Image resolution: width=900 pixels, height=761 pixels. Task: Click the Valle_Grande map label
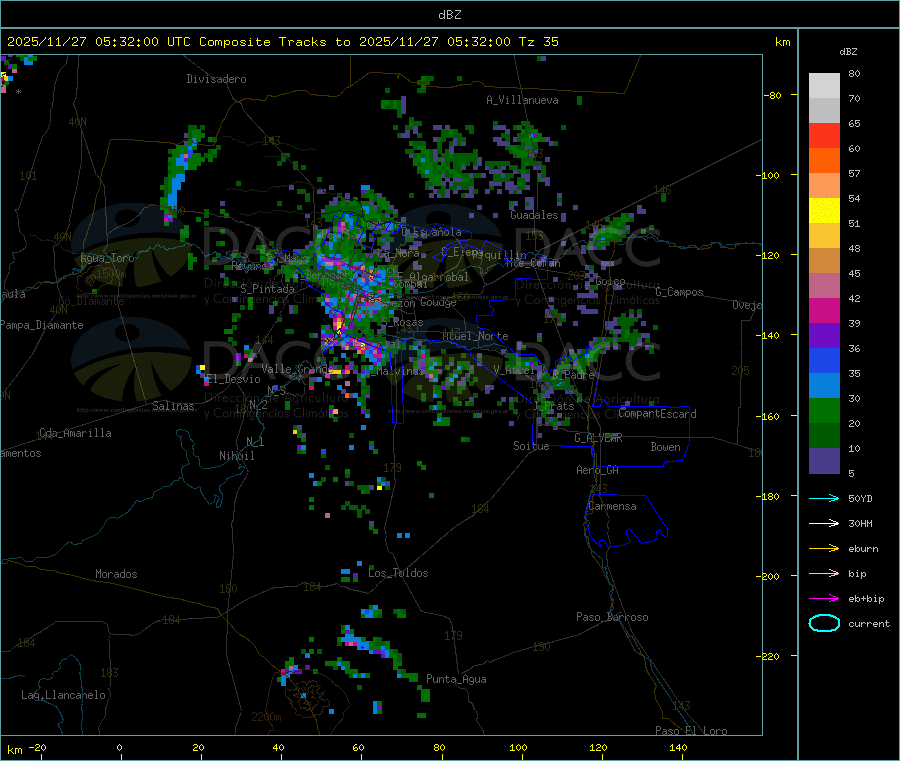[x=296, y=369]
